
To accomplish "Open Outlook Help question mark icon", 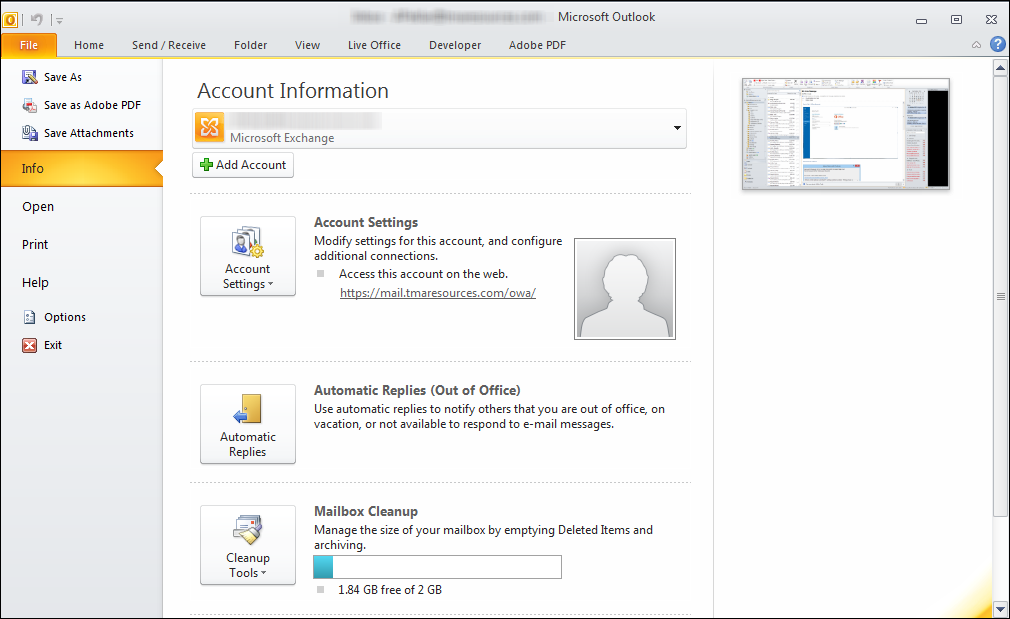I will click(x=997, y=44).
